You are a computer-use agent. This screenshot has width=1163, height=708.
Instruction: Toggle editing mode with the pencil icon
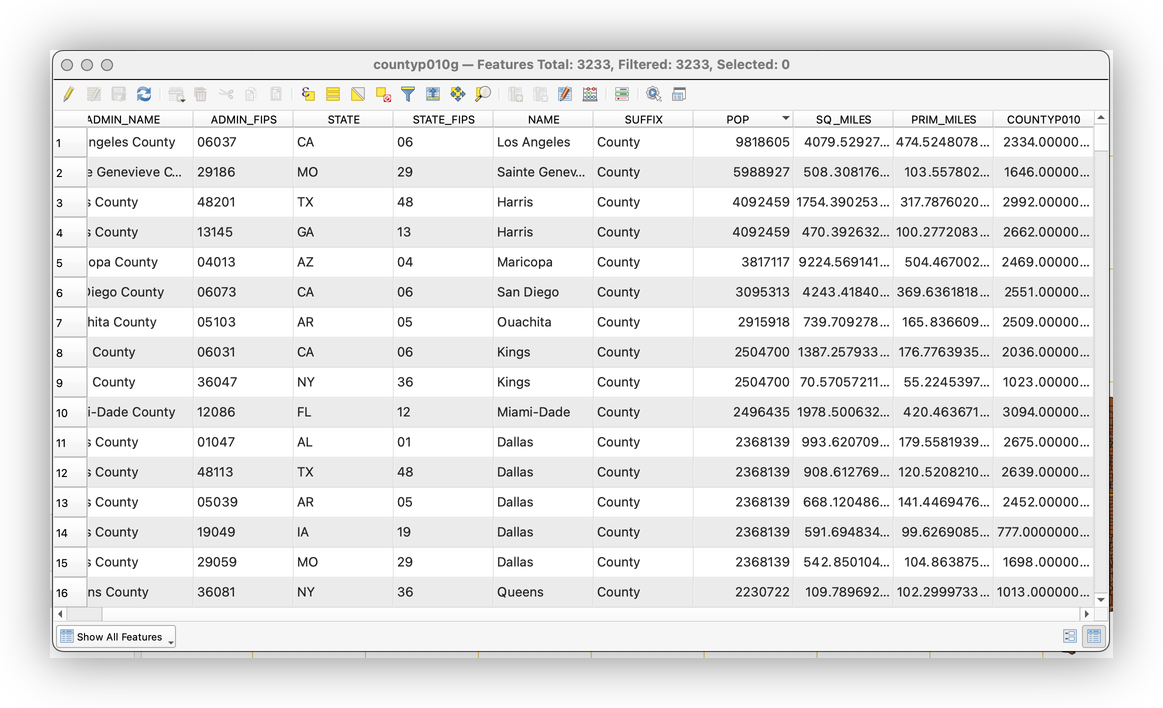tap(68, 94)
